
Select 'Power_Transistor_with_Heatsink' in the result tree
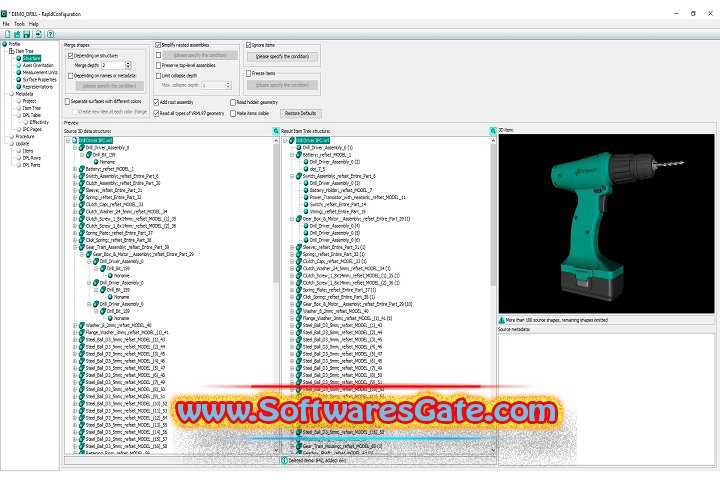pos(357,198)
